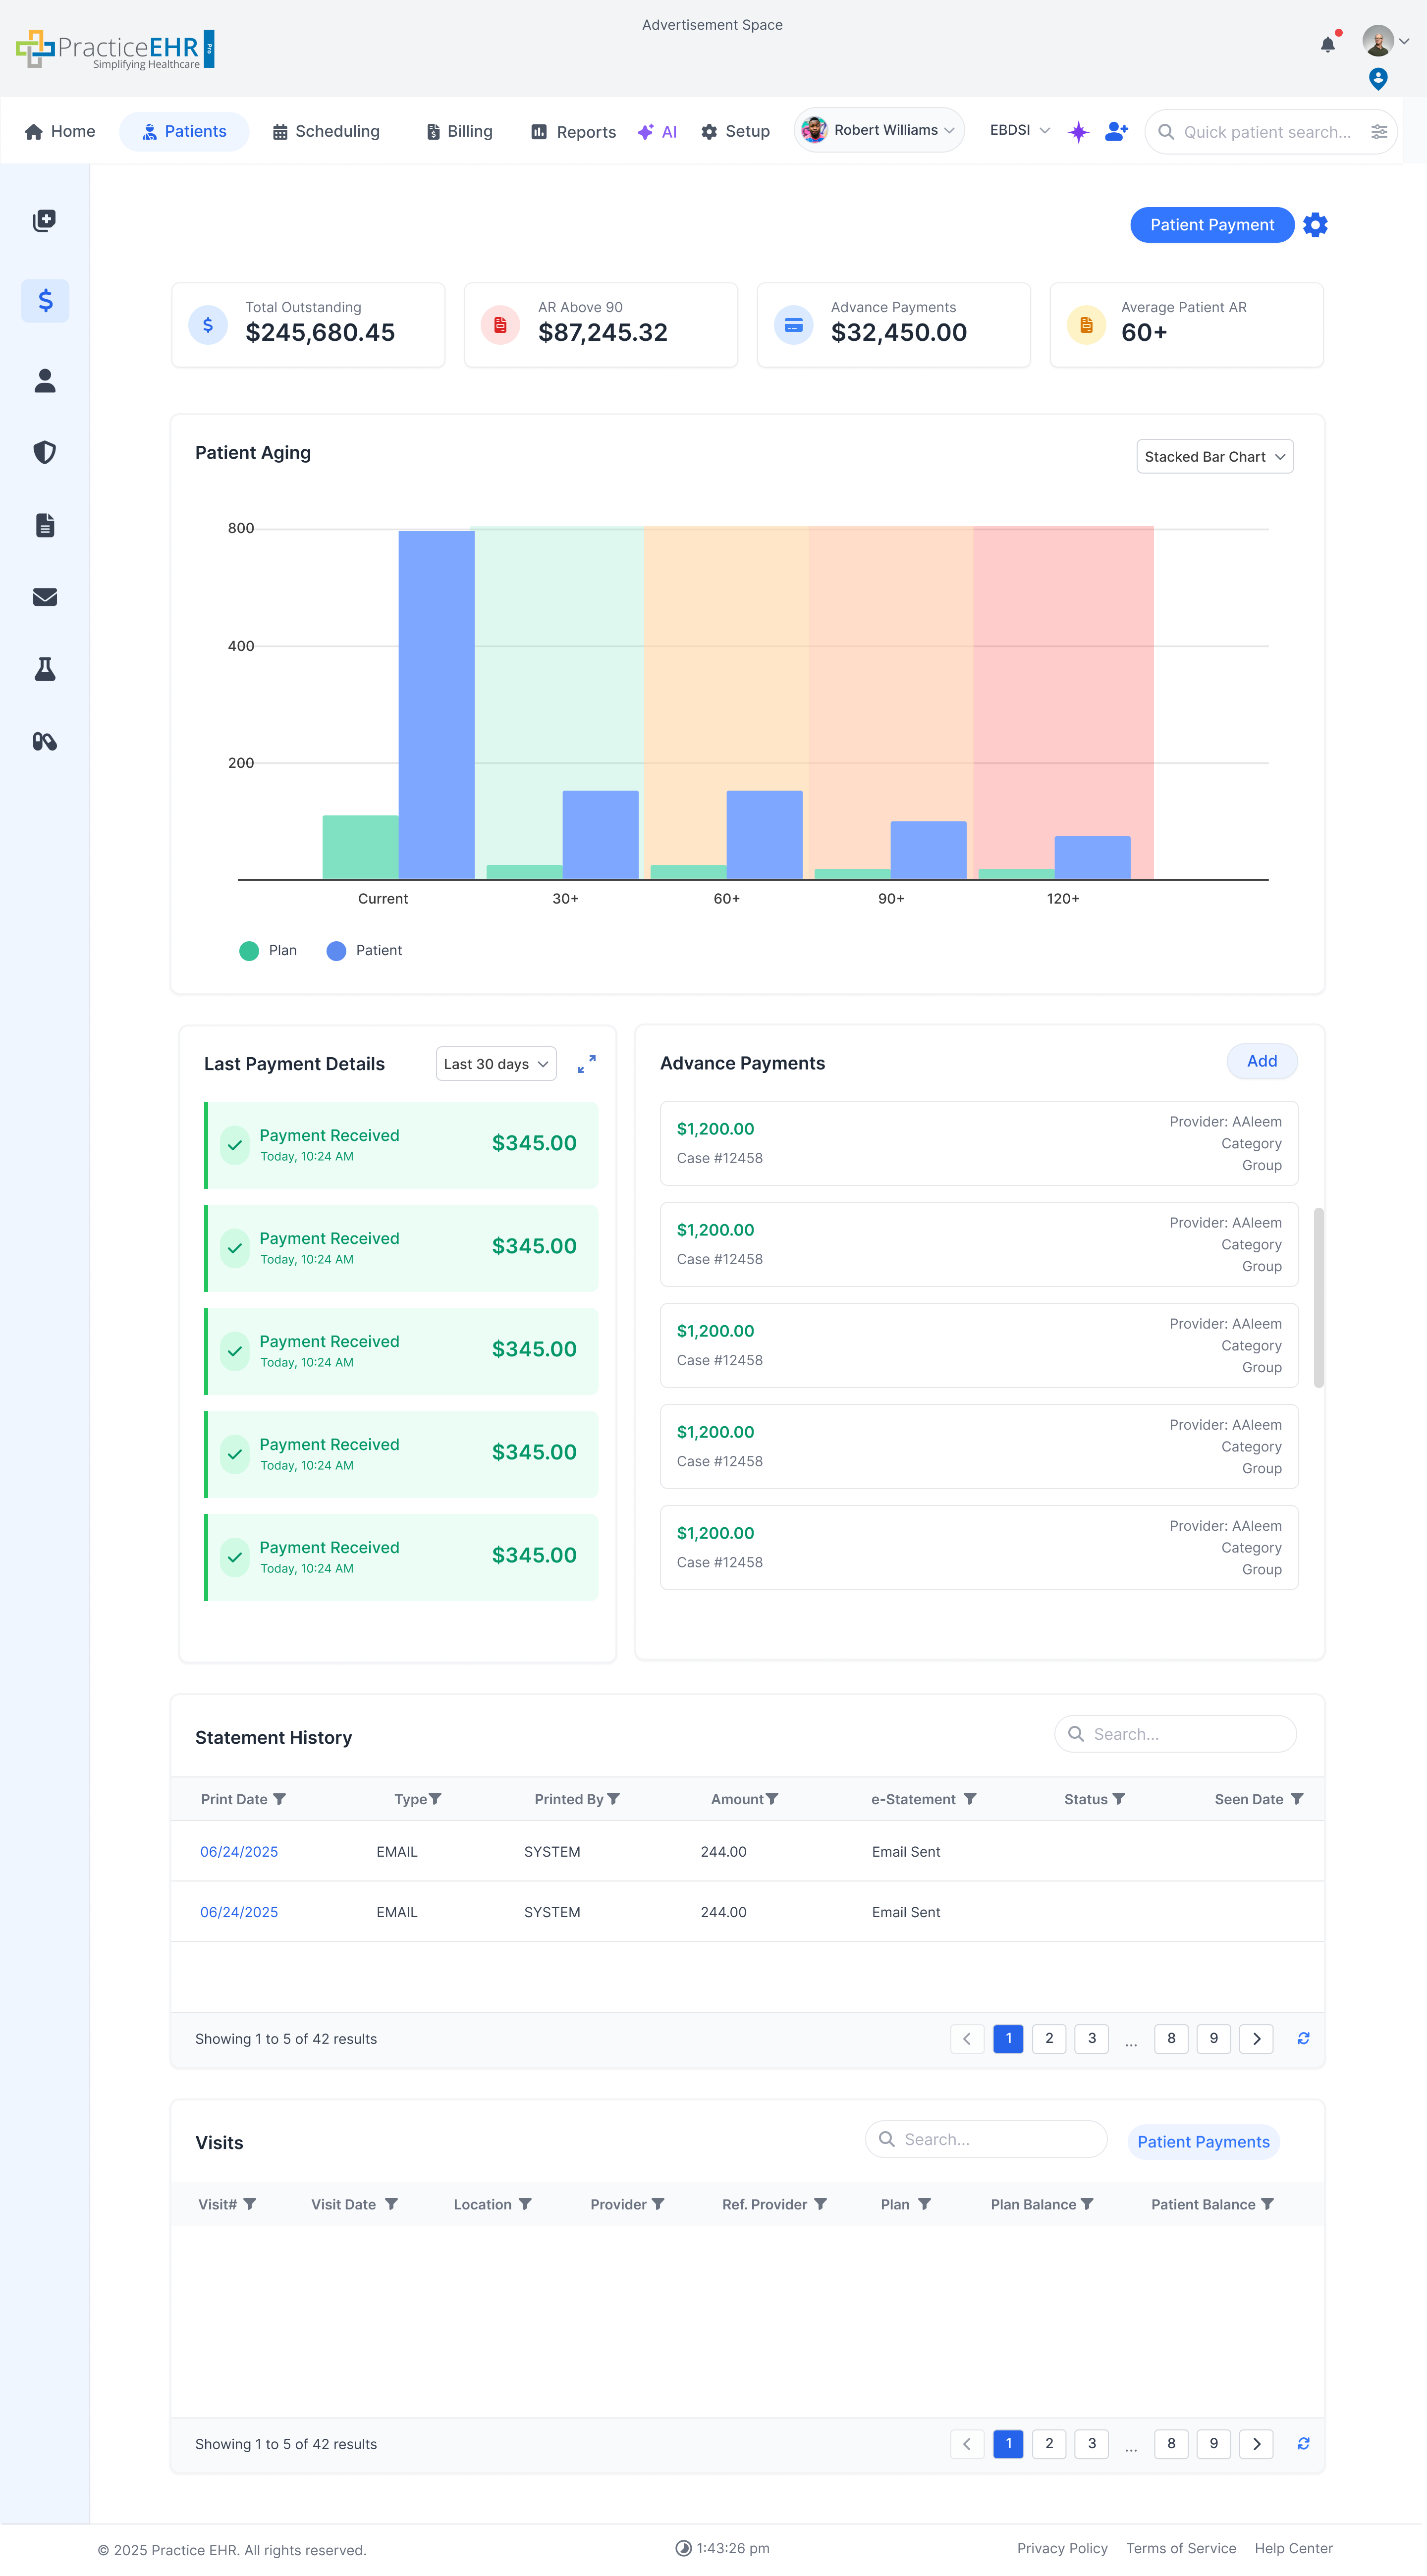Expand the EBDSI dropdown

pyautogui.click(x=1018, y=130)
